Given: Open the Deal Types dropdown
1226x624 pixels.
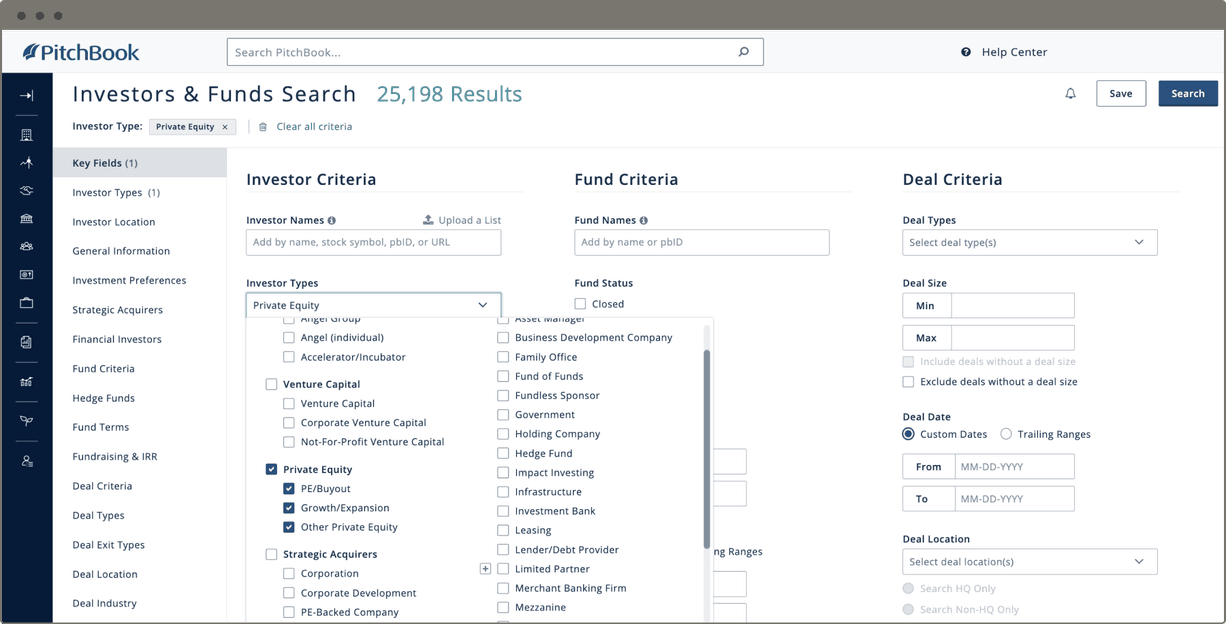Looking at the screenshot, I should (1029, 242).
